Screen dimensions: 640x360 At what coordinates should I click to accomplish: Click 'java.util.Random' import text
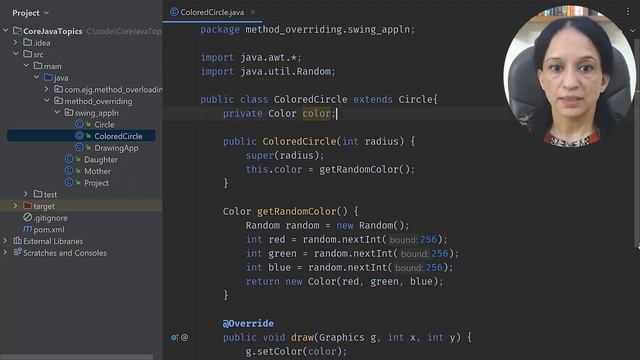(x=285, y=71)
